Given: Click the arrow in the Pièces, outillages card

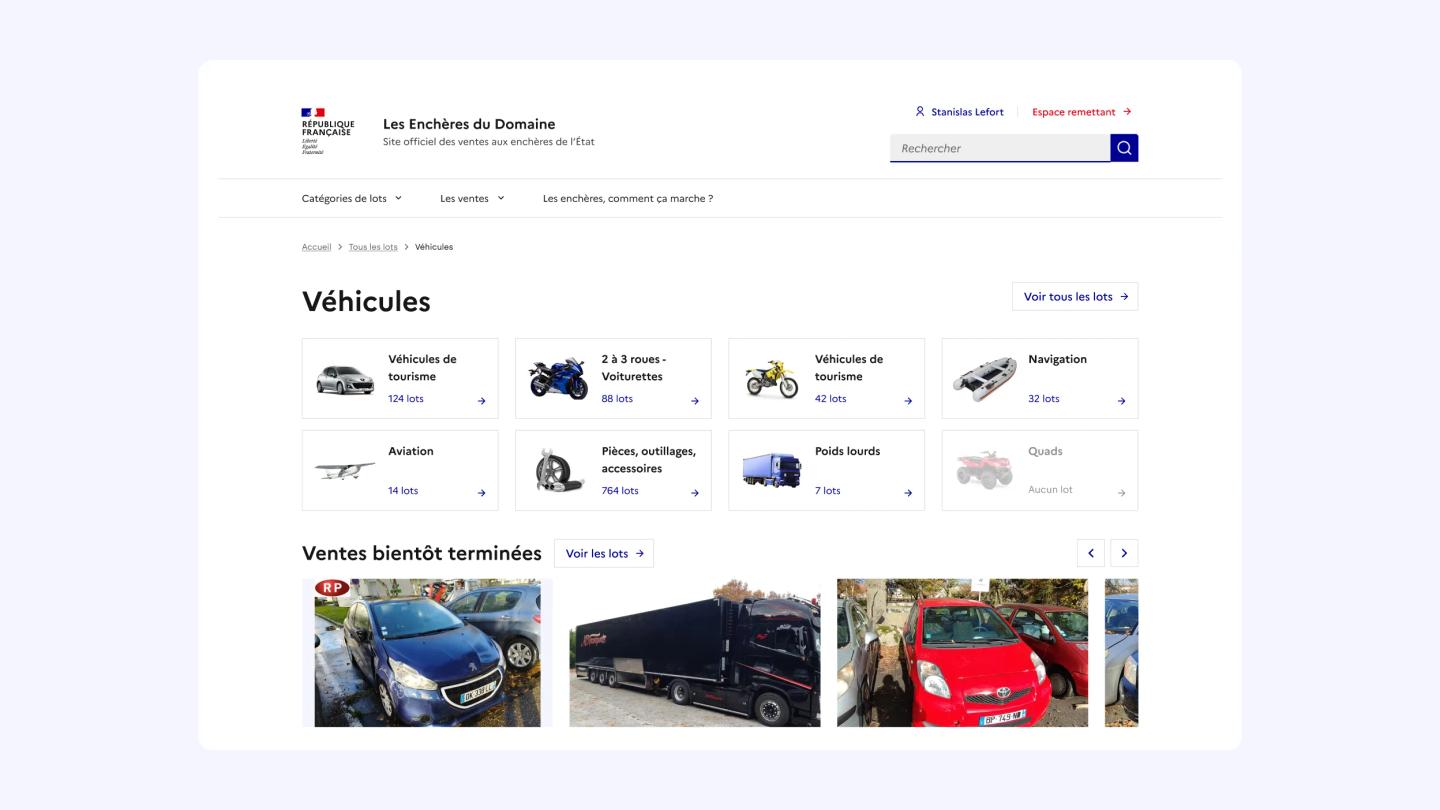Looking at the screenshot, I should (x=695, y=493).
